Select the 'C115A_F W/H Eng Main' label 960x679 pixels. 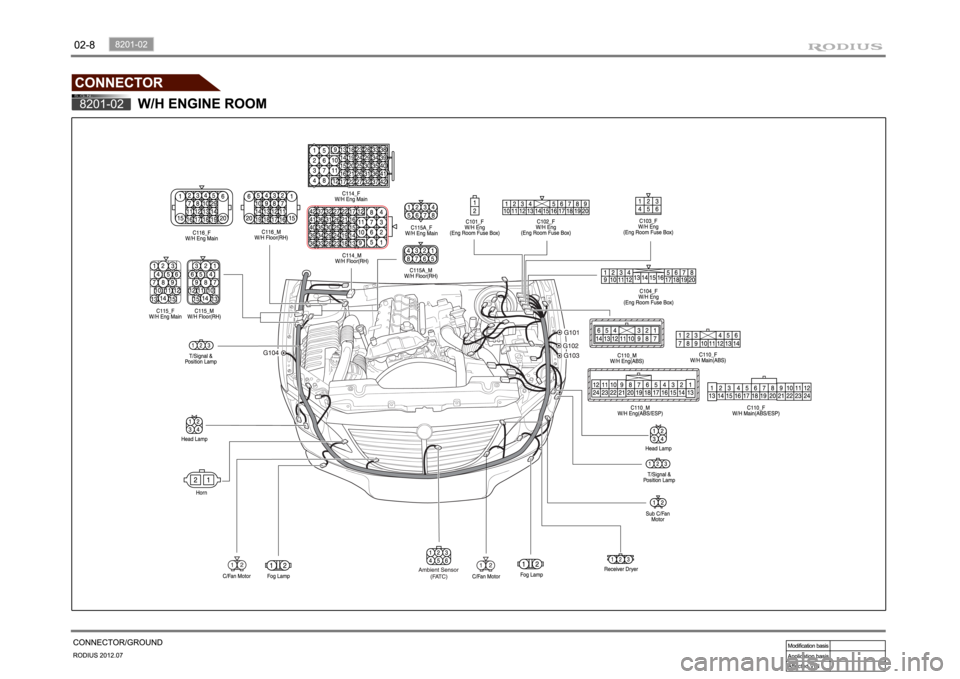pyautogui.click(x=421, y=230)
